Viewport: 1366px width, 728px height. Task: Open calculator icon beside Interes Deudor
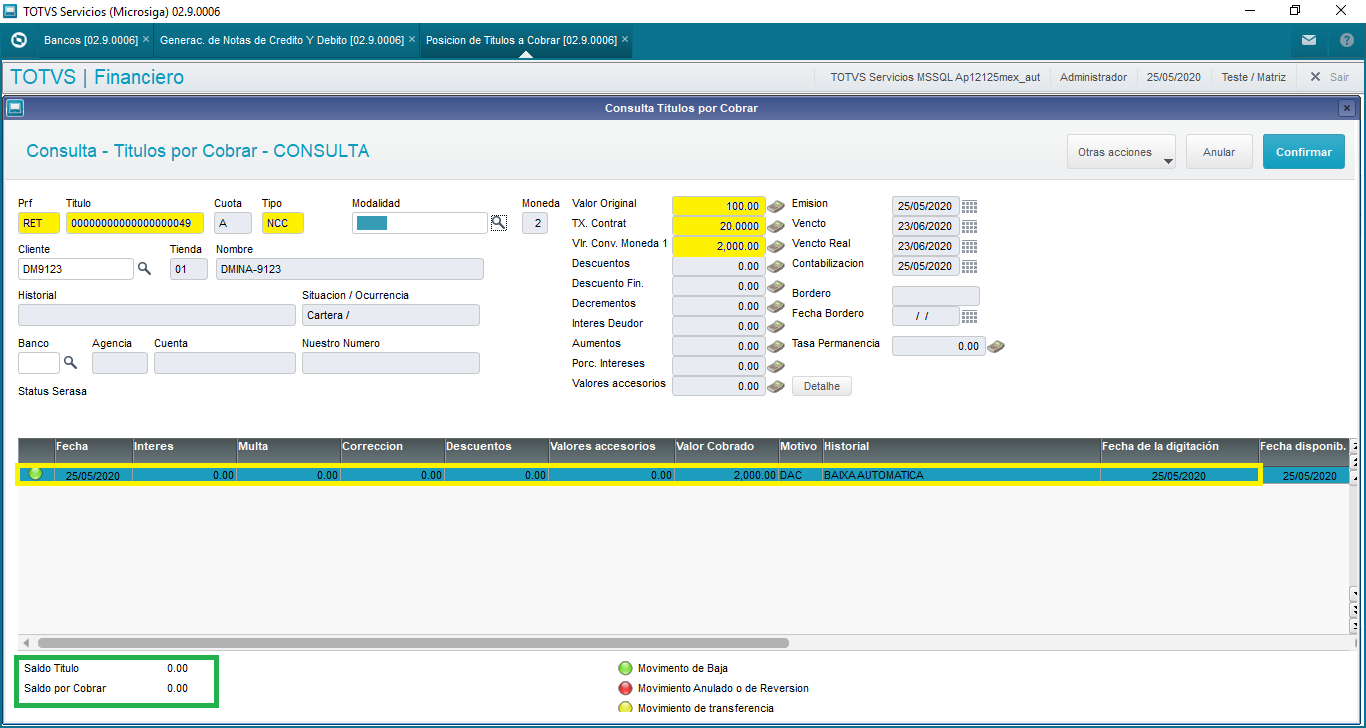(776, 326)
